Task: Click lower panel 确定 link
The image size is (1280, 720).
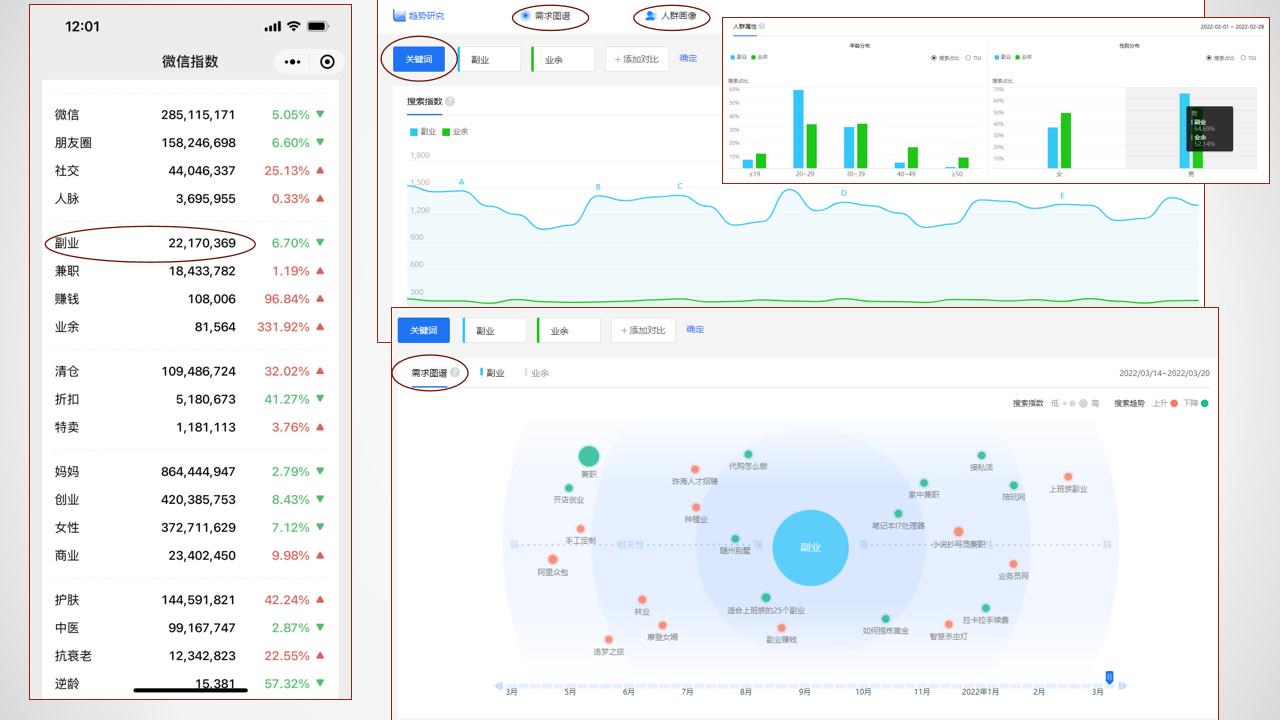Action: (695, 329)
